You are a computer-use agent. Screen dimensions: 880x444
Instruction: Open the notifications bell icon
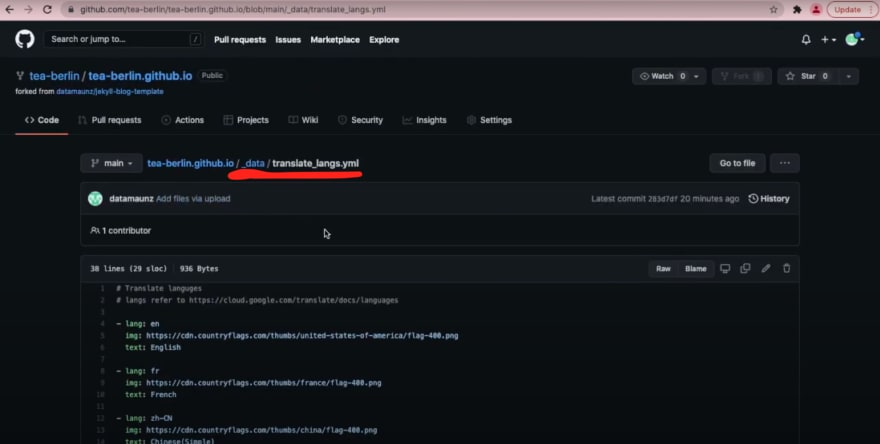tap(806, 40)
